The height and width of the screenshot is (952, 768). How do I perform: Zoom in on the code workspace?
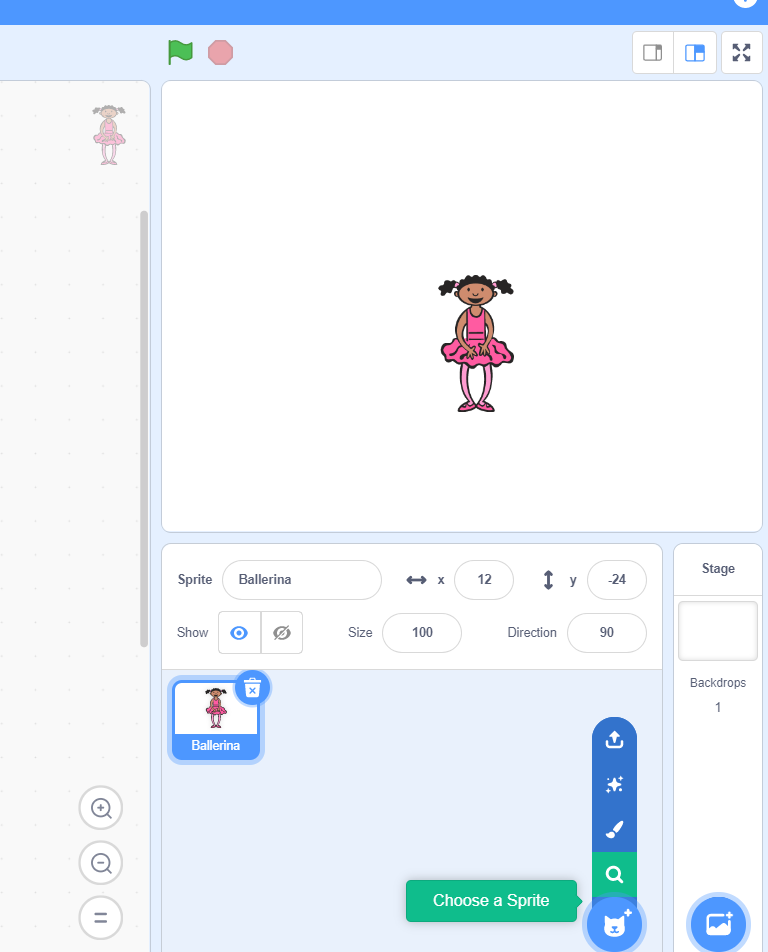point(101,808)
